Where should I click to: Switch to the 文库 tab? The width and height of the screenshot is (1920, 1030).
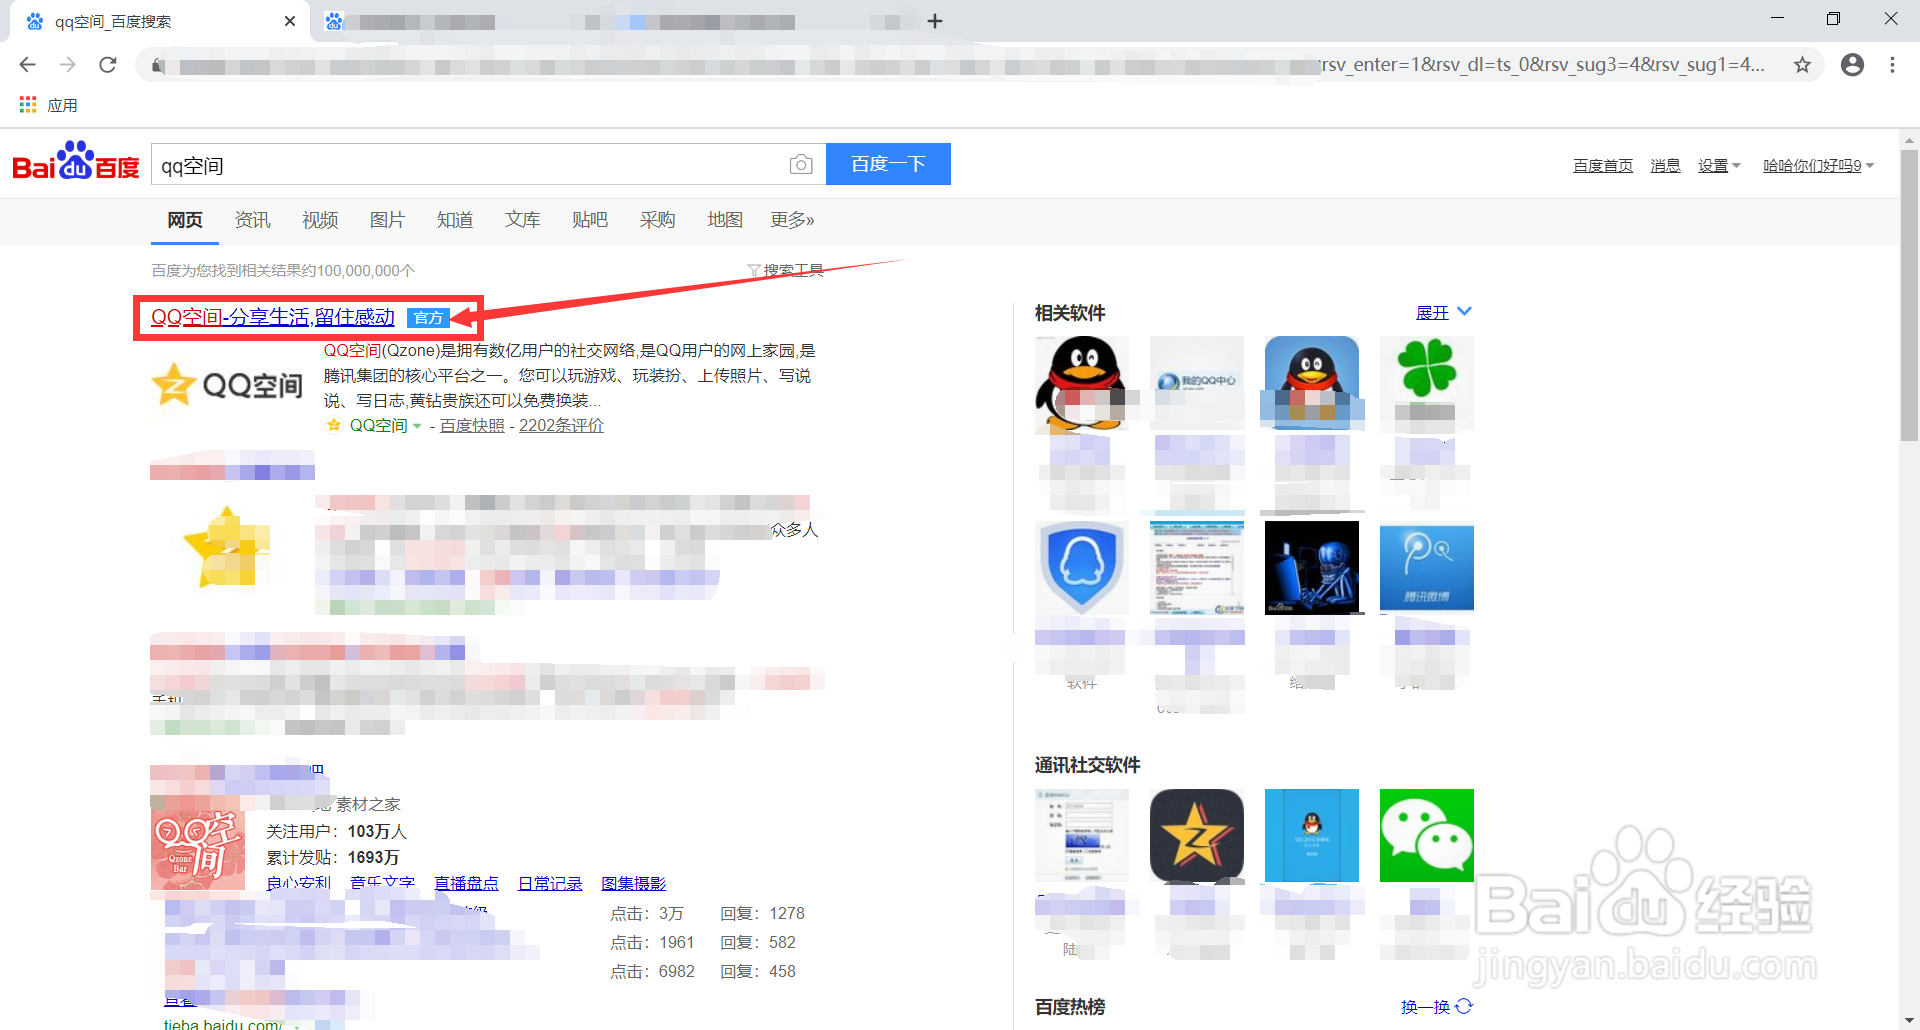coord(522,220)
